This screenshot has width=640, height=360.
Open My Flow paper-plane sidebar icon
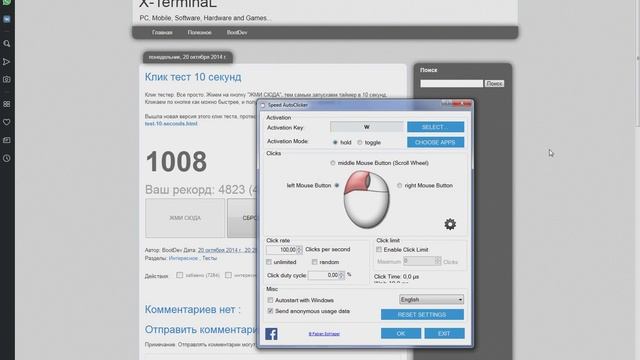[x=7, y=62]
